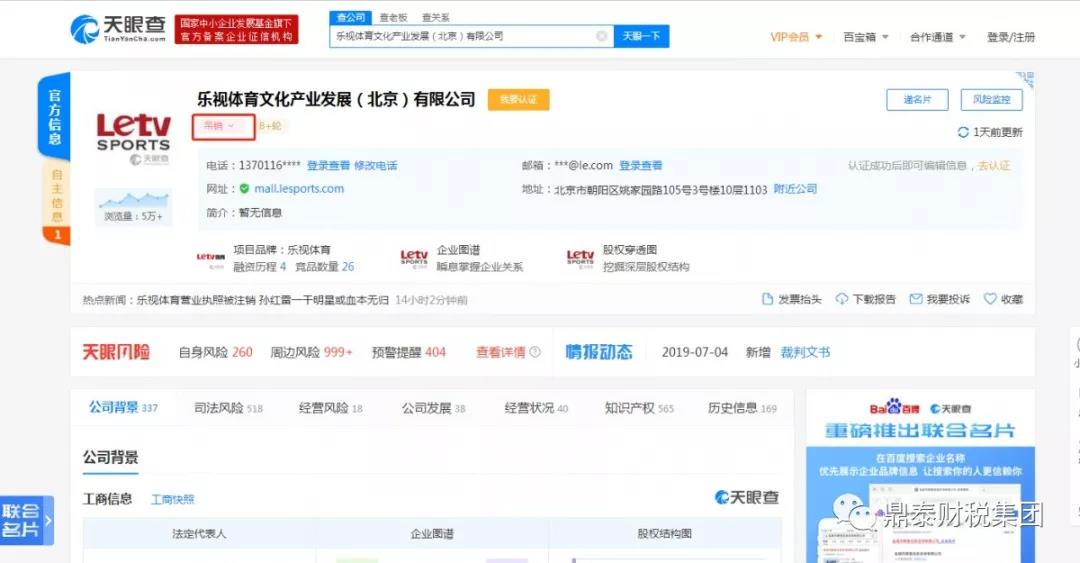The image size is (1080, 563).
Task: Expand the VIP会员 dropdown
Action: click(796, 37)
